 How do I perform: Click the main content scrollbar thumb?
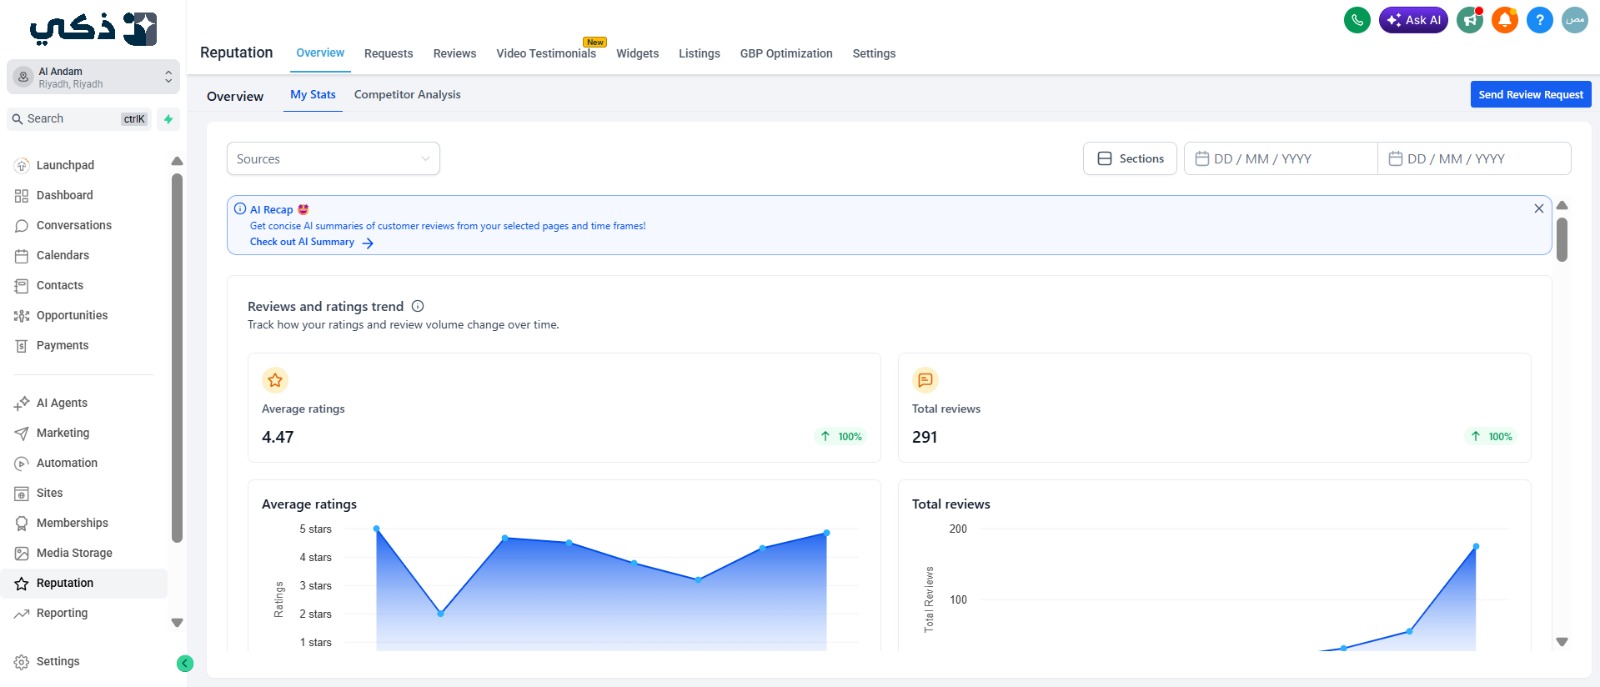click(1562, 240)
